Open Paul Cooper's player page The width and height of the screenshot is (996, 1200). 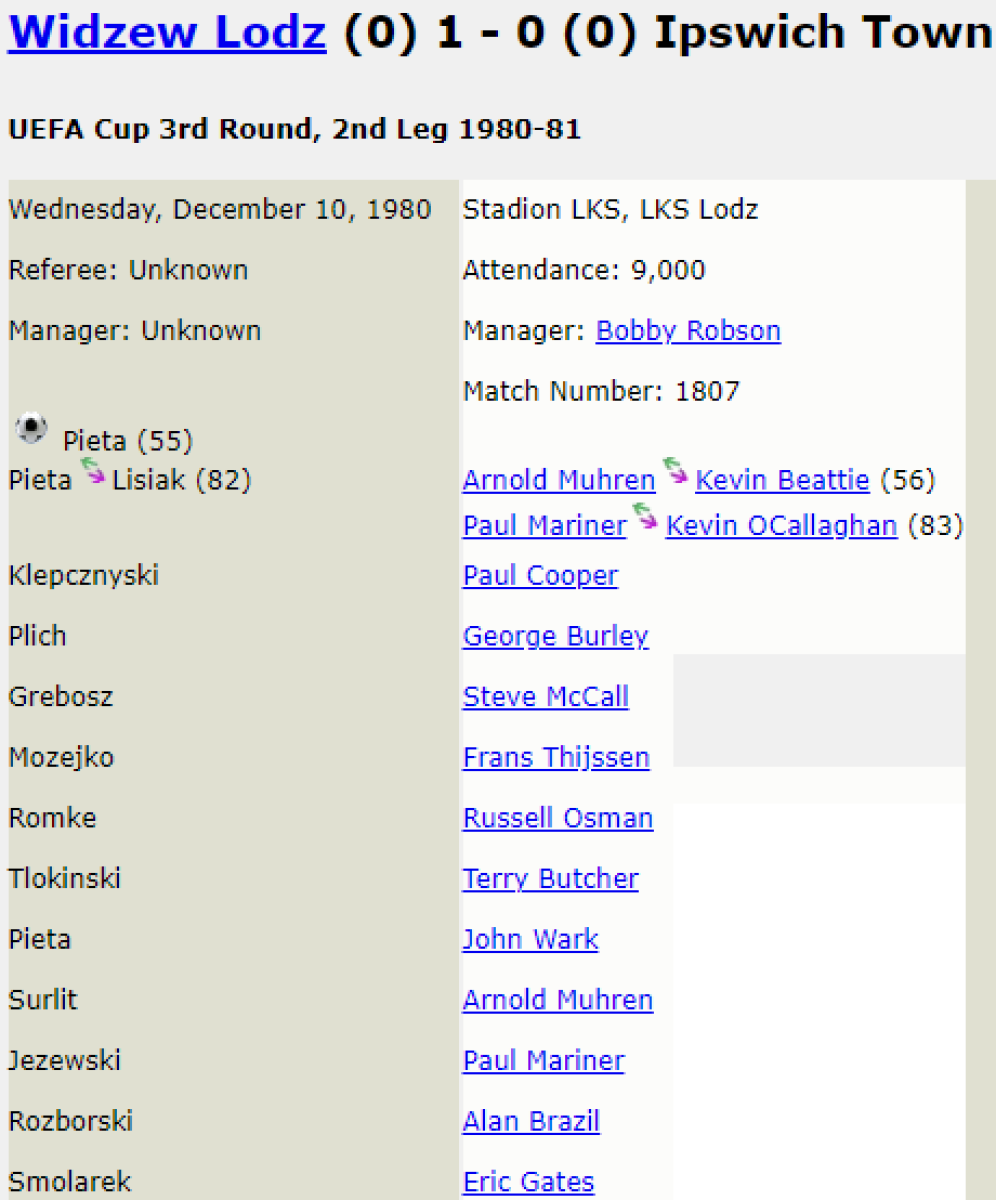(x=540, y=576)
